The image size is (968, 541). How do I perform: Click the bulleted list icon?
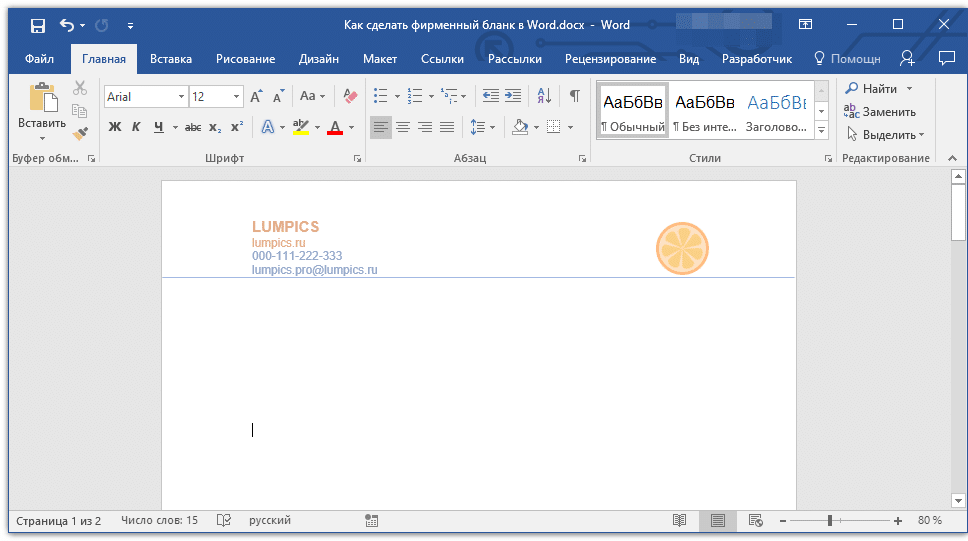[380, 97]
